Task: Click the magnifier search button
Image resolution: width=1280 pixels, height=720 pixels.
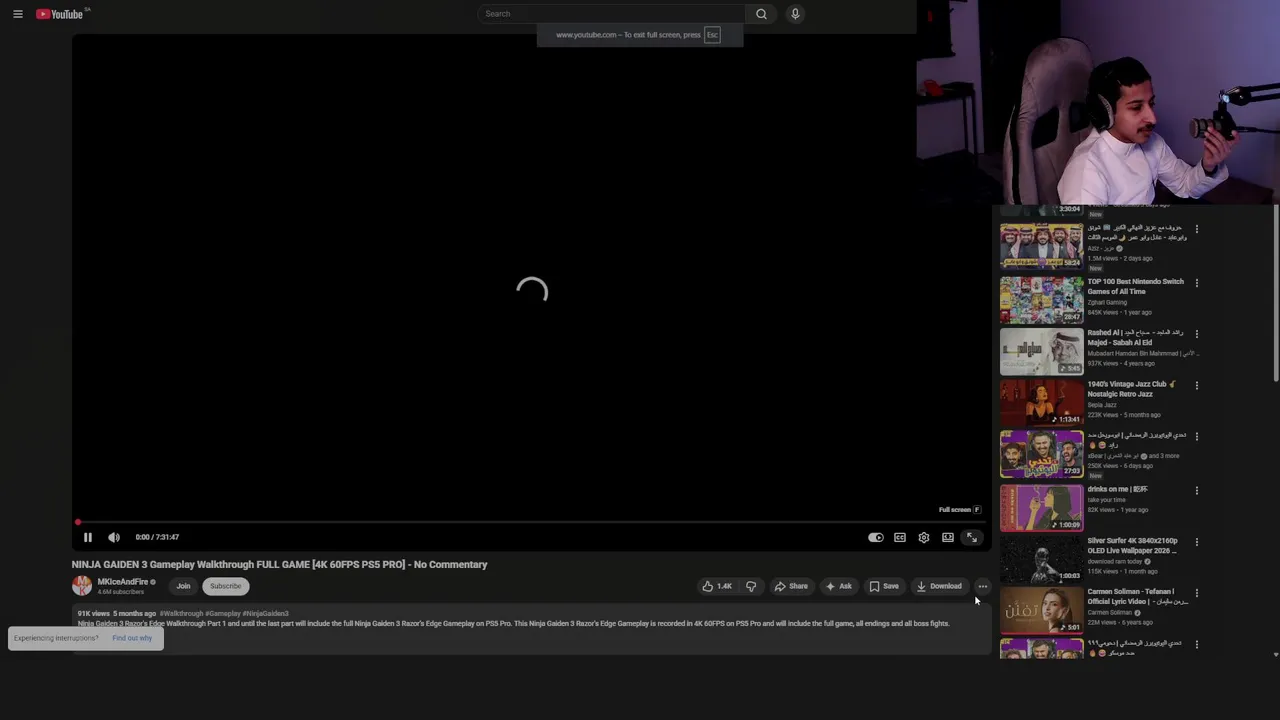Action: click(761, 14)
